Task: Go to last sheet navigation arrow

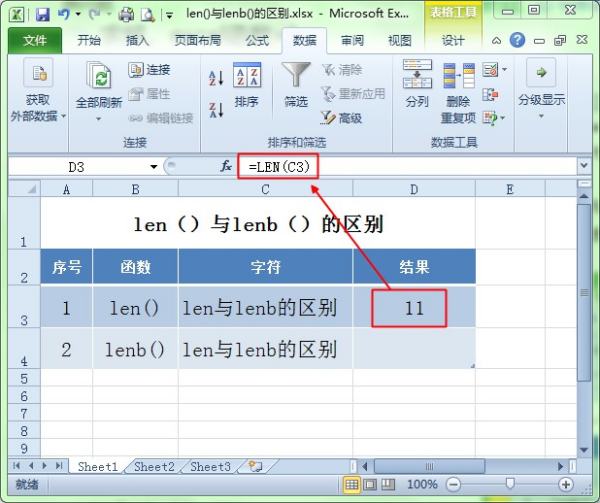Action: click(59, 466)
